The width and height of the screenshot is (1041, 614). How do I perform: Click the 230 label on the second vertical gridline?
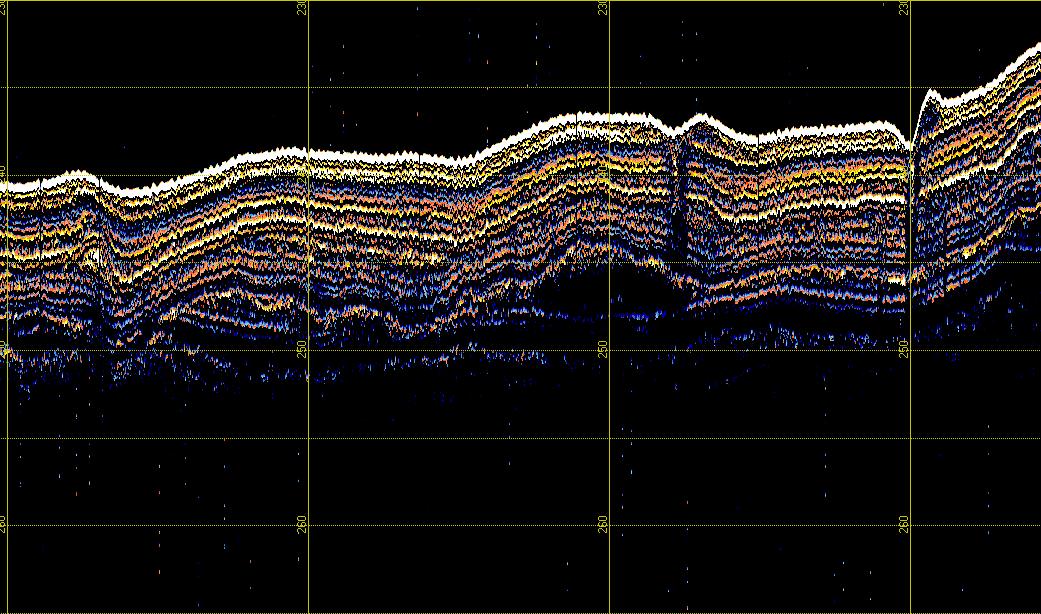pos(303,8)
